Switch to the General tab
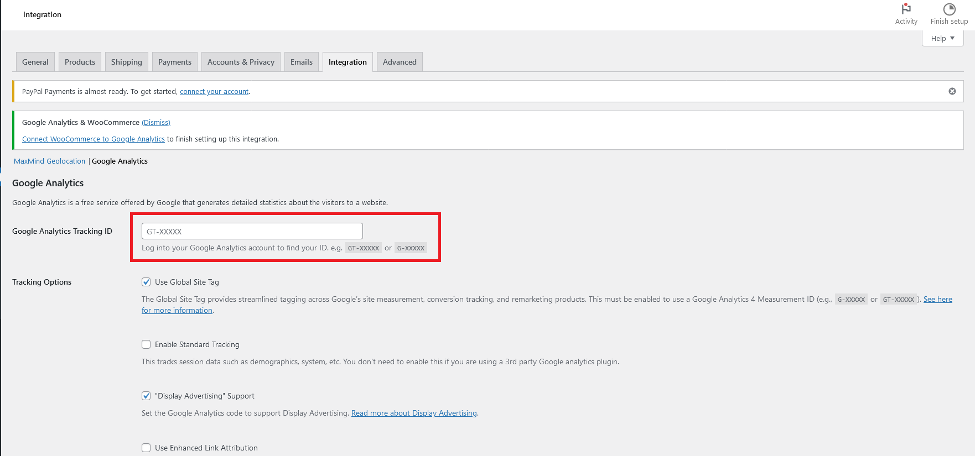The image size is (977, 456). (36, 62)
